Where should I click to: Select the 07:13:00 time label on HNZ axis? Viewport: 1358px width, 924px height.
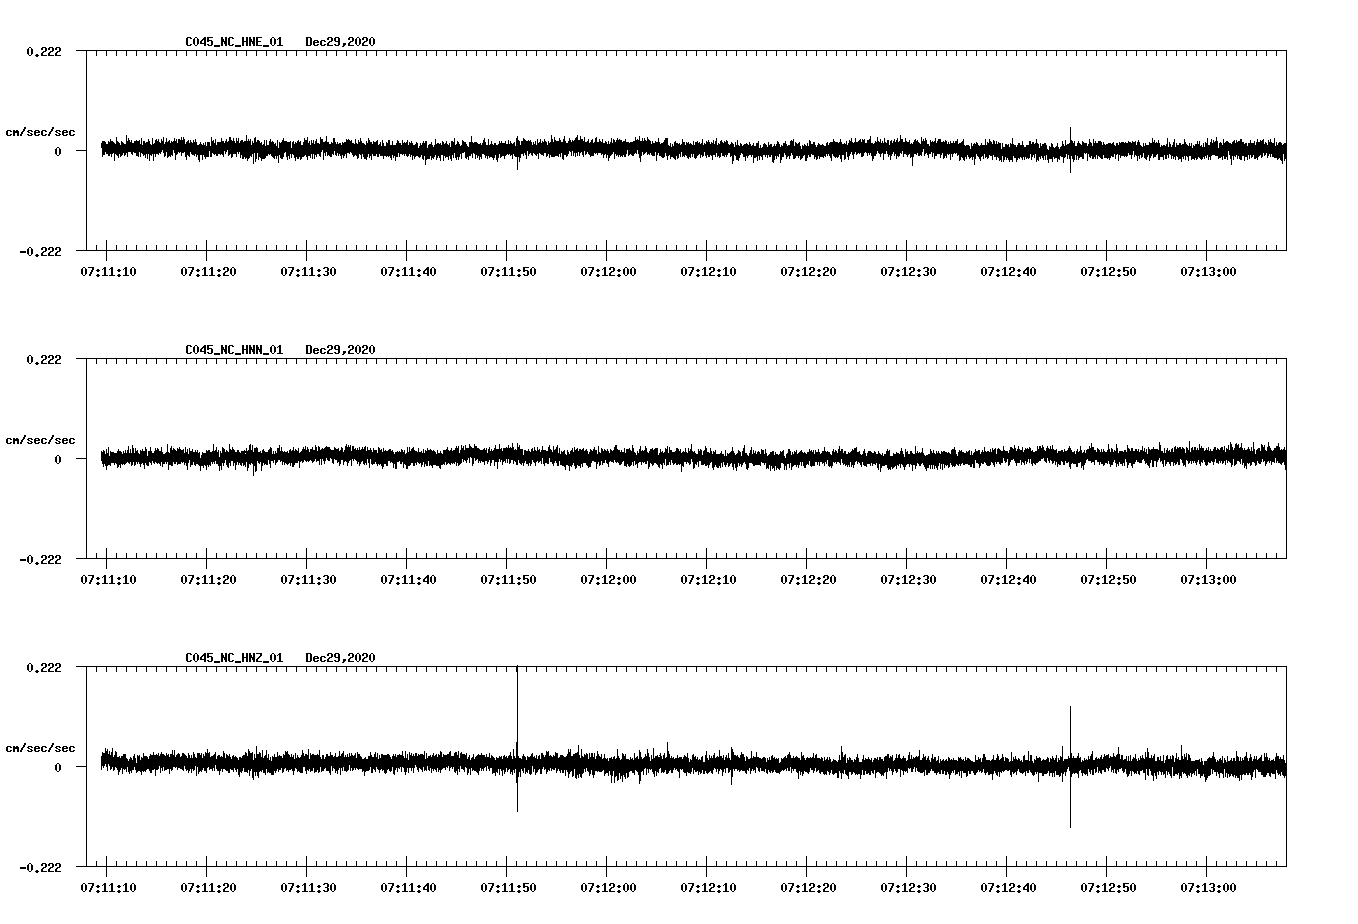coord(1208,887)
